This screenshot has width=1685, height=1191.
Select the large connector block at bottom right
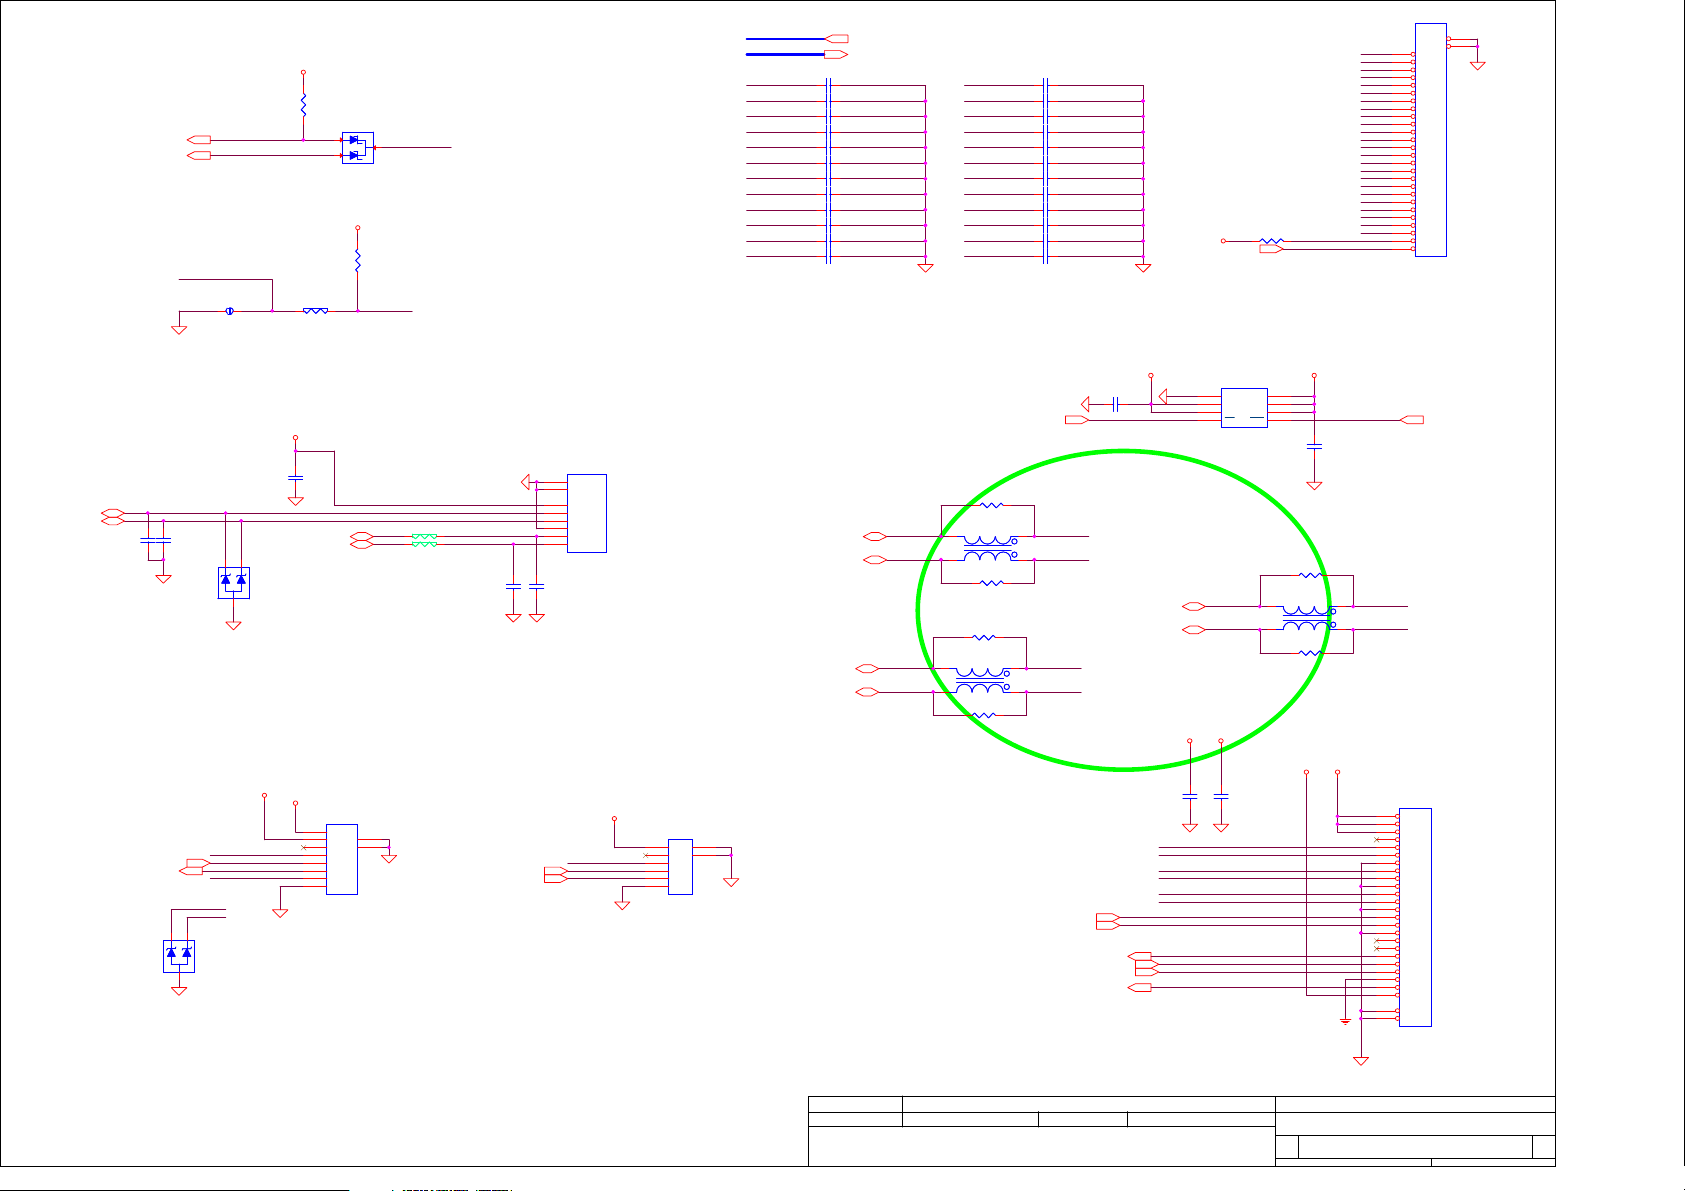1415,917
